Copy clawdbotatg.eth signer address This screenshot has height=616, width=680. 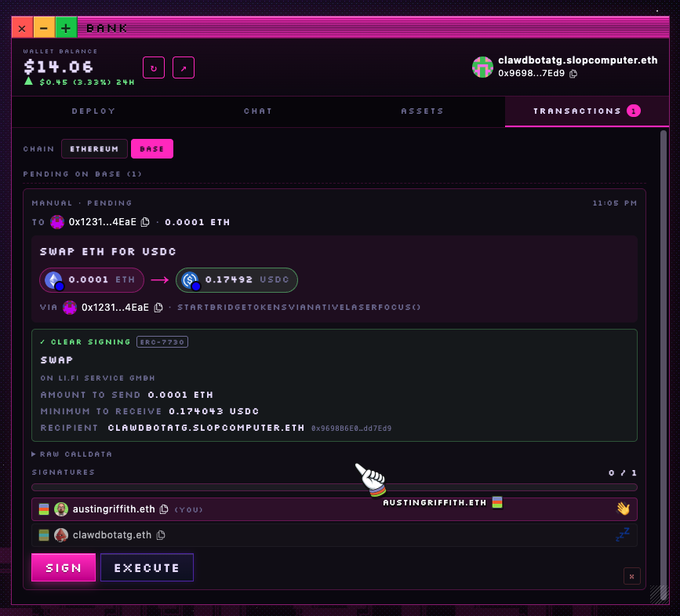pyautogui.click(x=160, y=535)
